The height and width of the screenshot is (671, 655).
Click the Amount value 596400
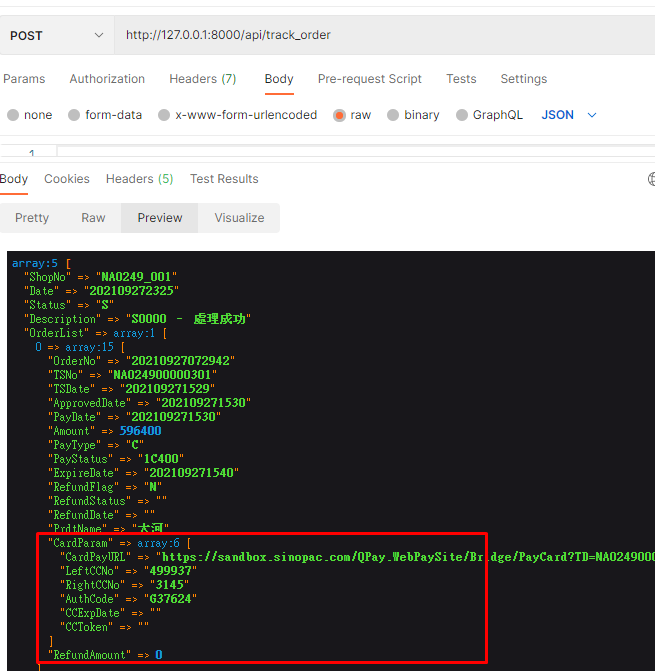point(140,431)
